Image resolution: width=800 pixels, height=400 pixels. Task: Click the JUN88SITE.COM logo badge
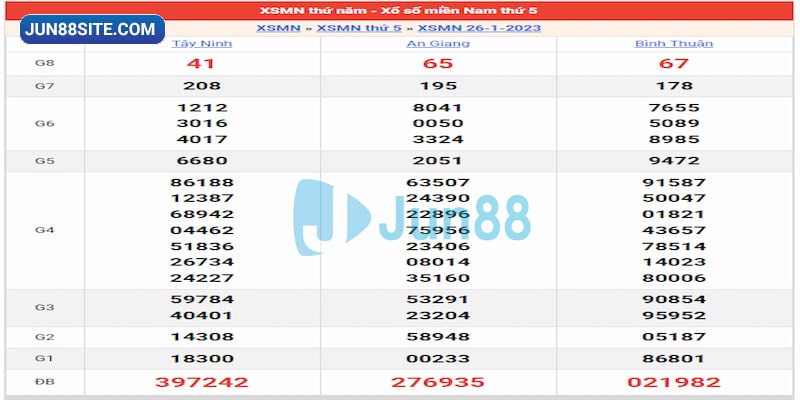pyautogui.click(x=93, y=30)
